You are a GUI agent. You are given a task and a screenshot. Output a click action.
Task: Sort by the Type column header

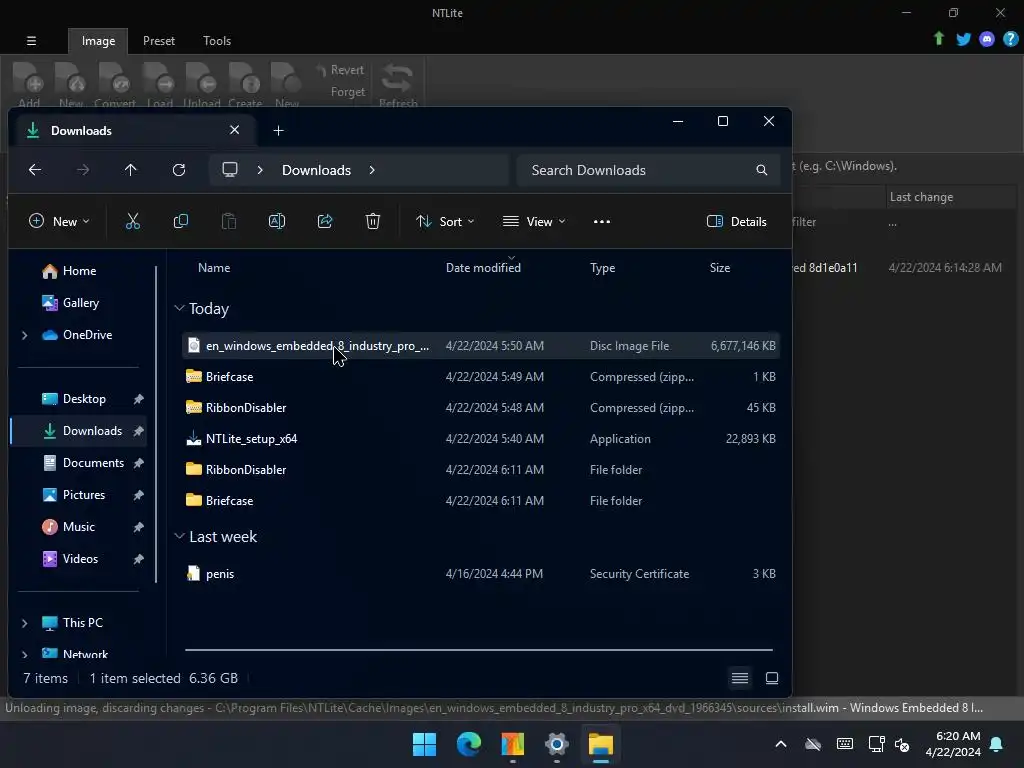tap(603, 268)
